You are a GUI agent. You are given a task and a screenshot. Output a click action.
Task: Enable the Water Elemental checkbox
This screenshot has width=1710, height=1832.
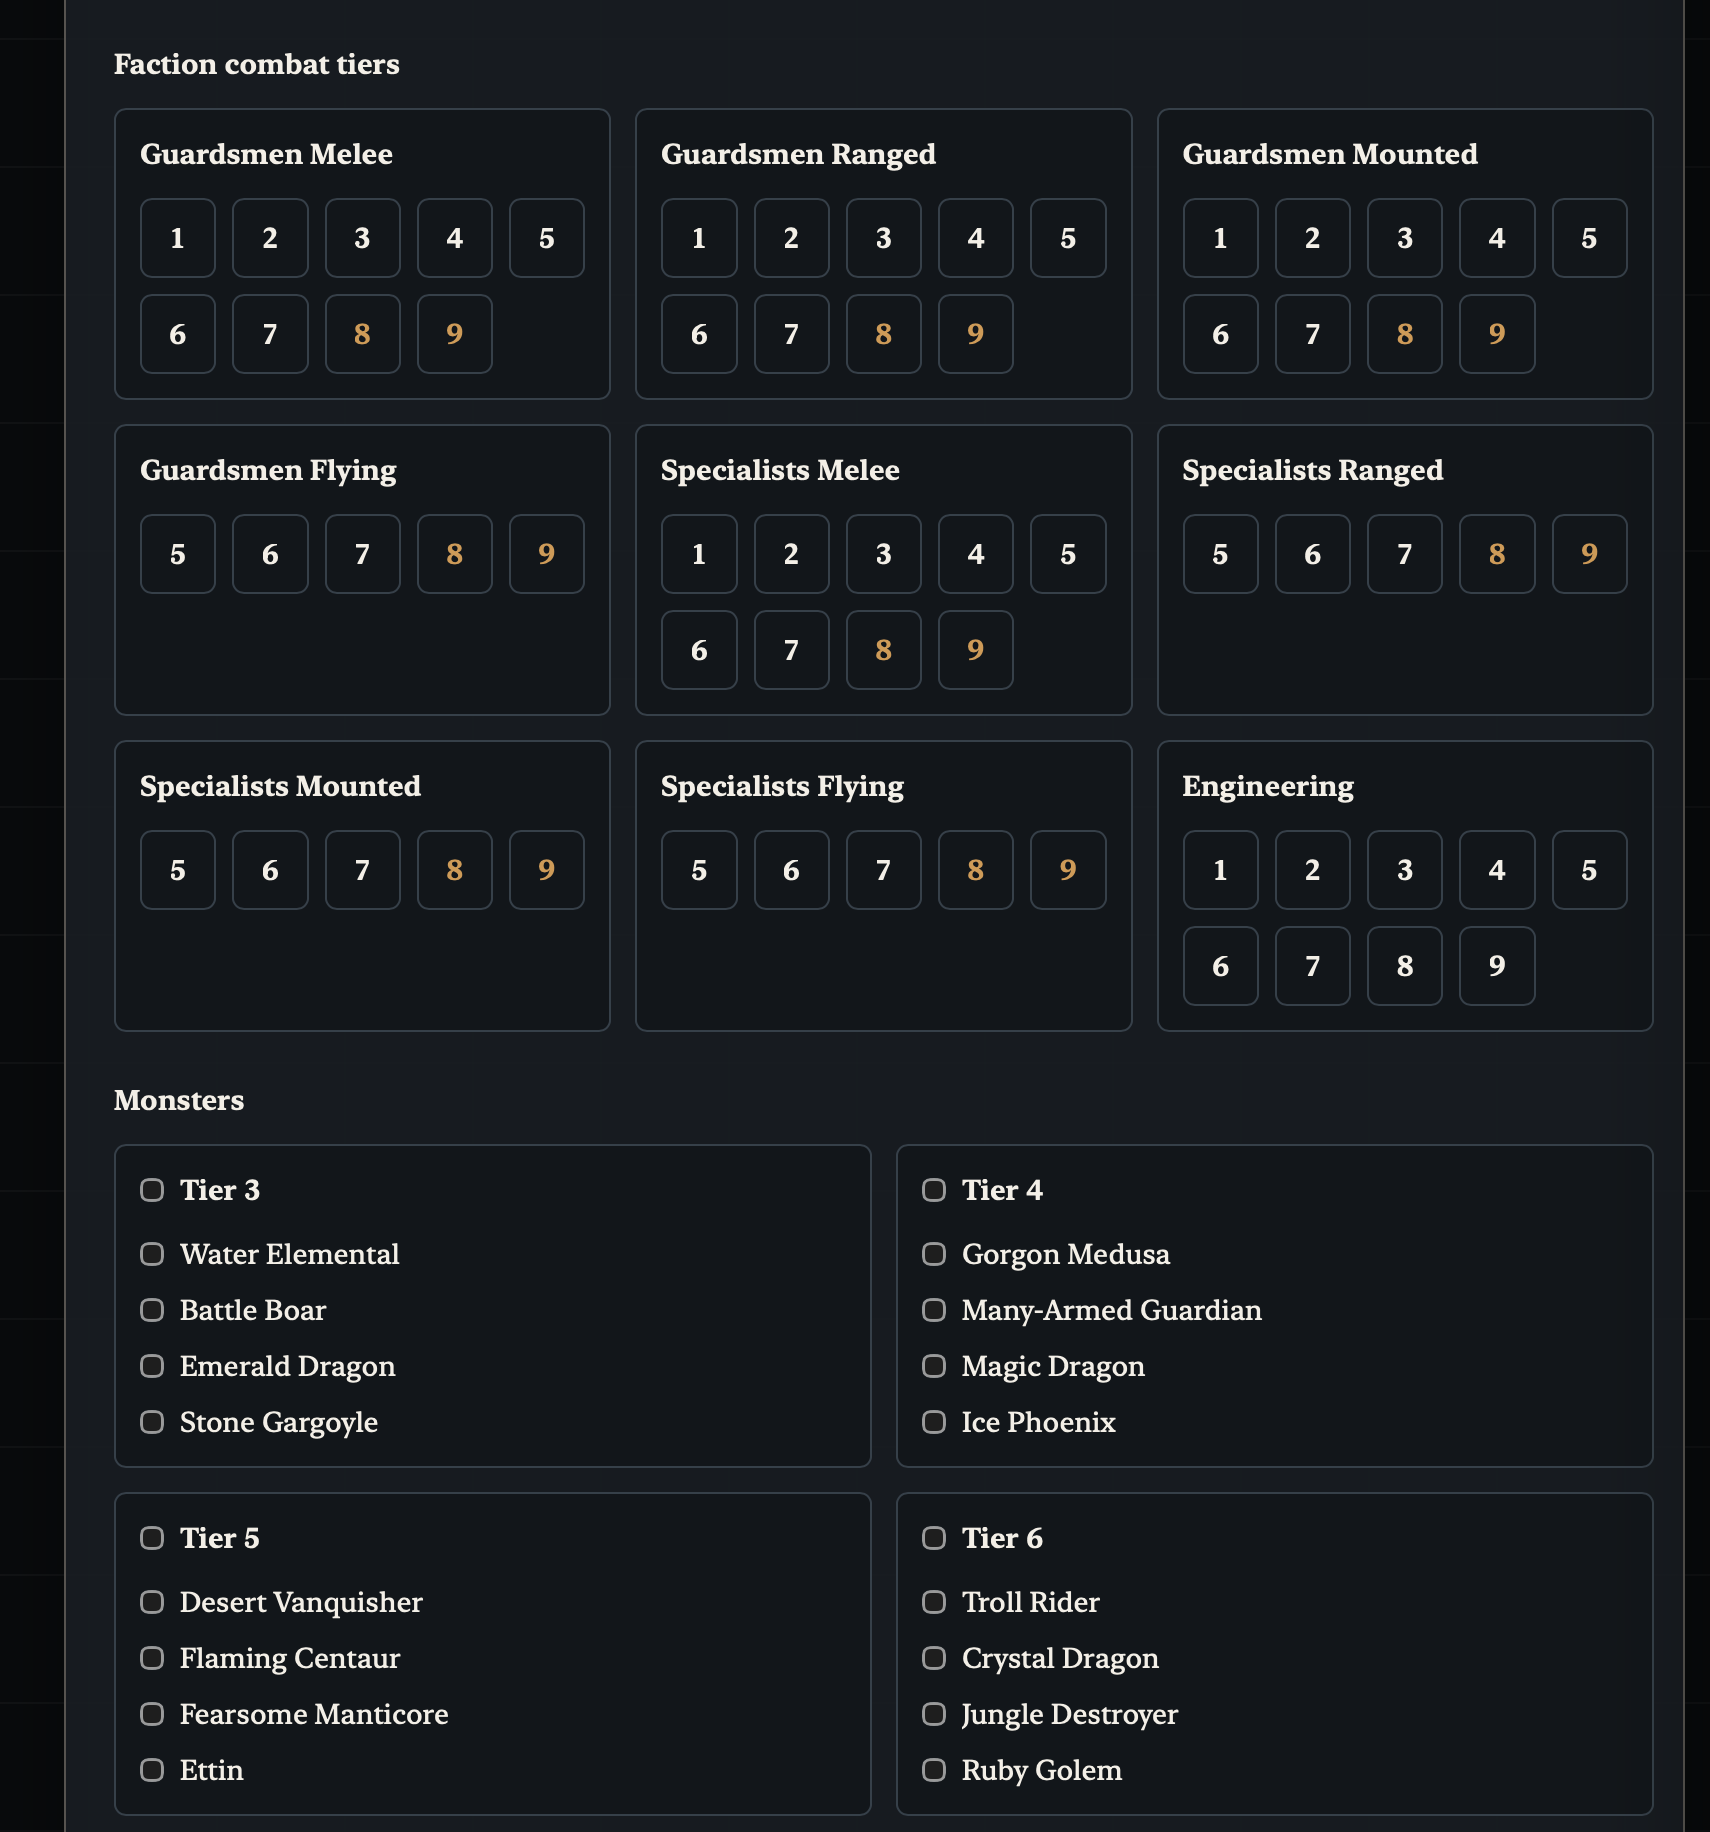[x=152, y=1254]
